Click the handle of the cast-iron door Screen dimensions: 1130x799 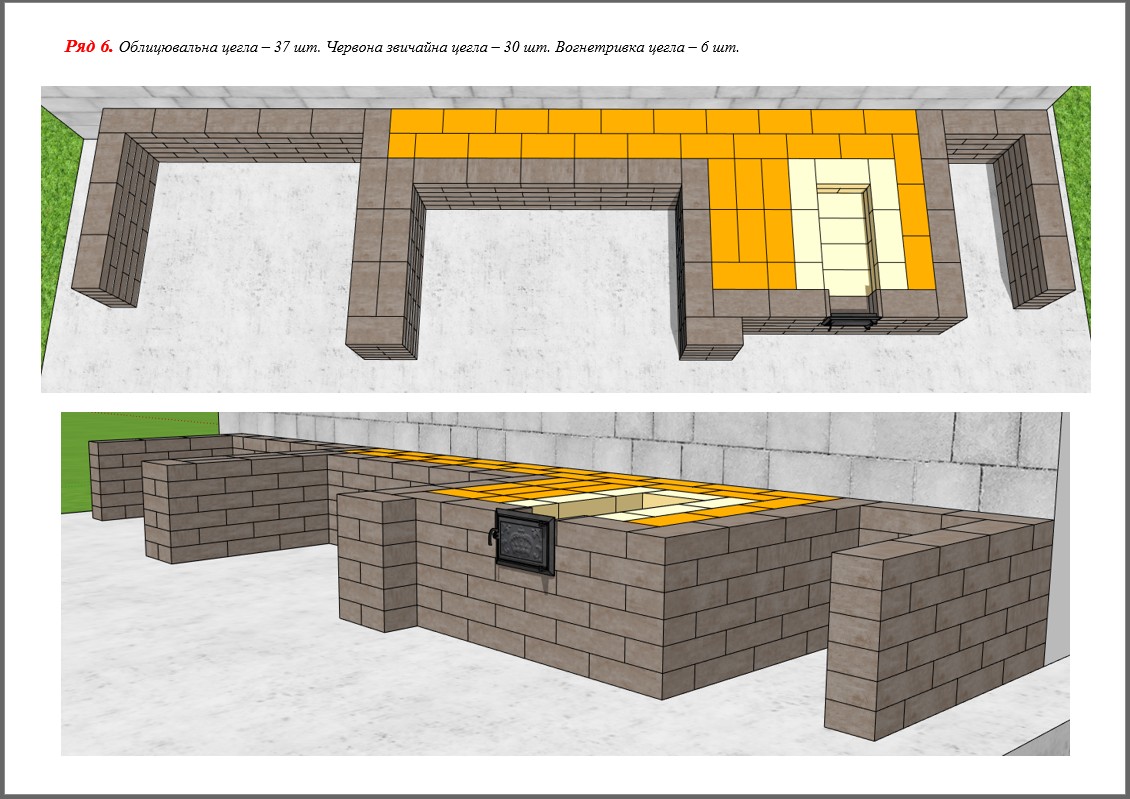(493, 539)
